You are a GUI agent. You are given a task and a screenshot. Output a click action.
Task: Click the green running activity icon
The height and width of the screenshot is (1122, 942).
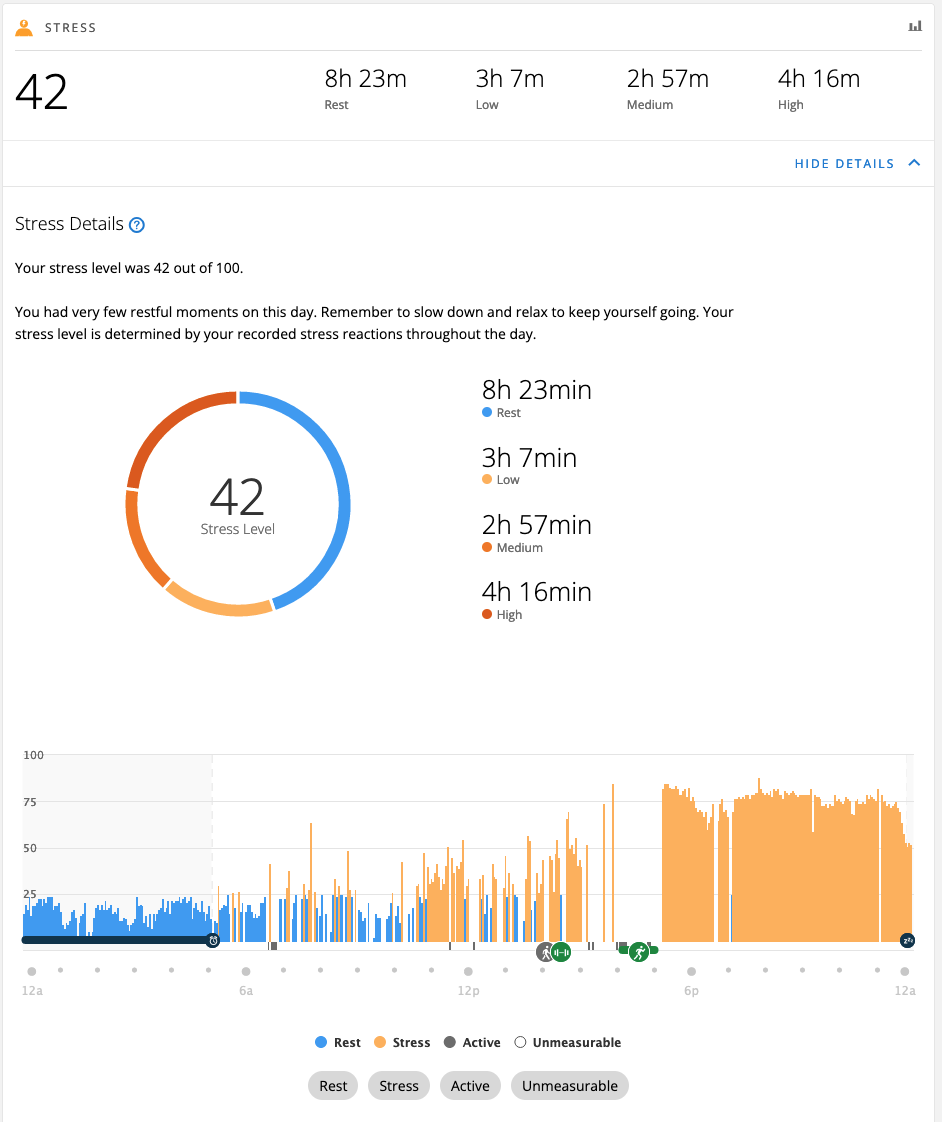point(638,950)
